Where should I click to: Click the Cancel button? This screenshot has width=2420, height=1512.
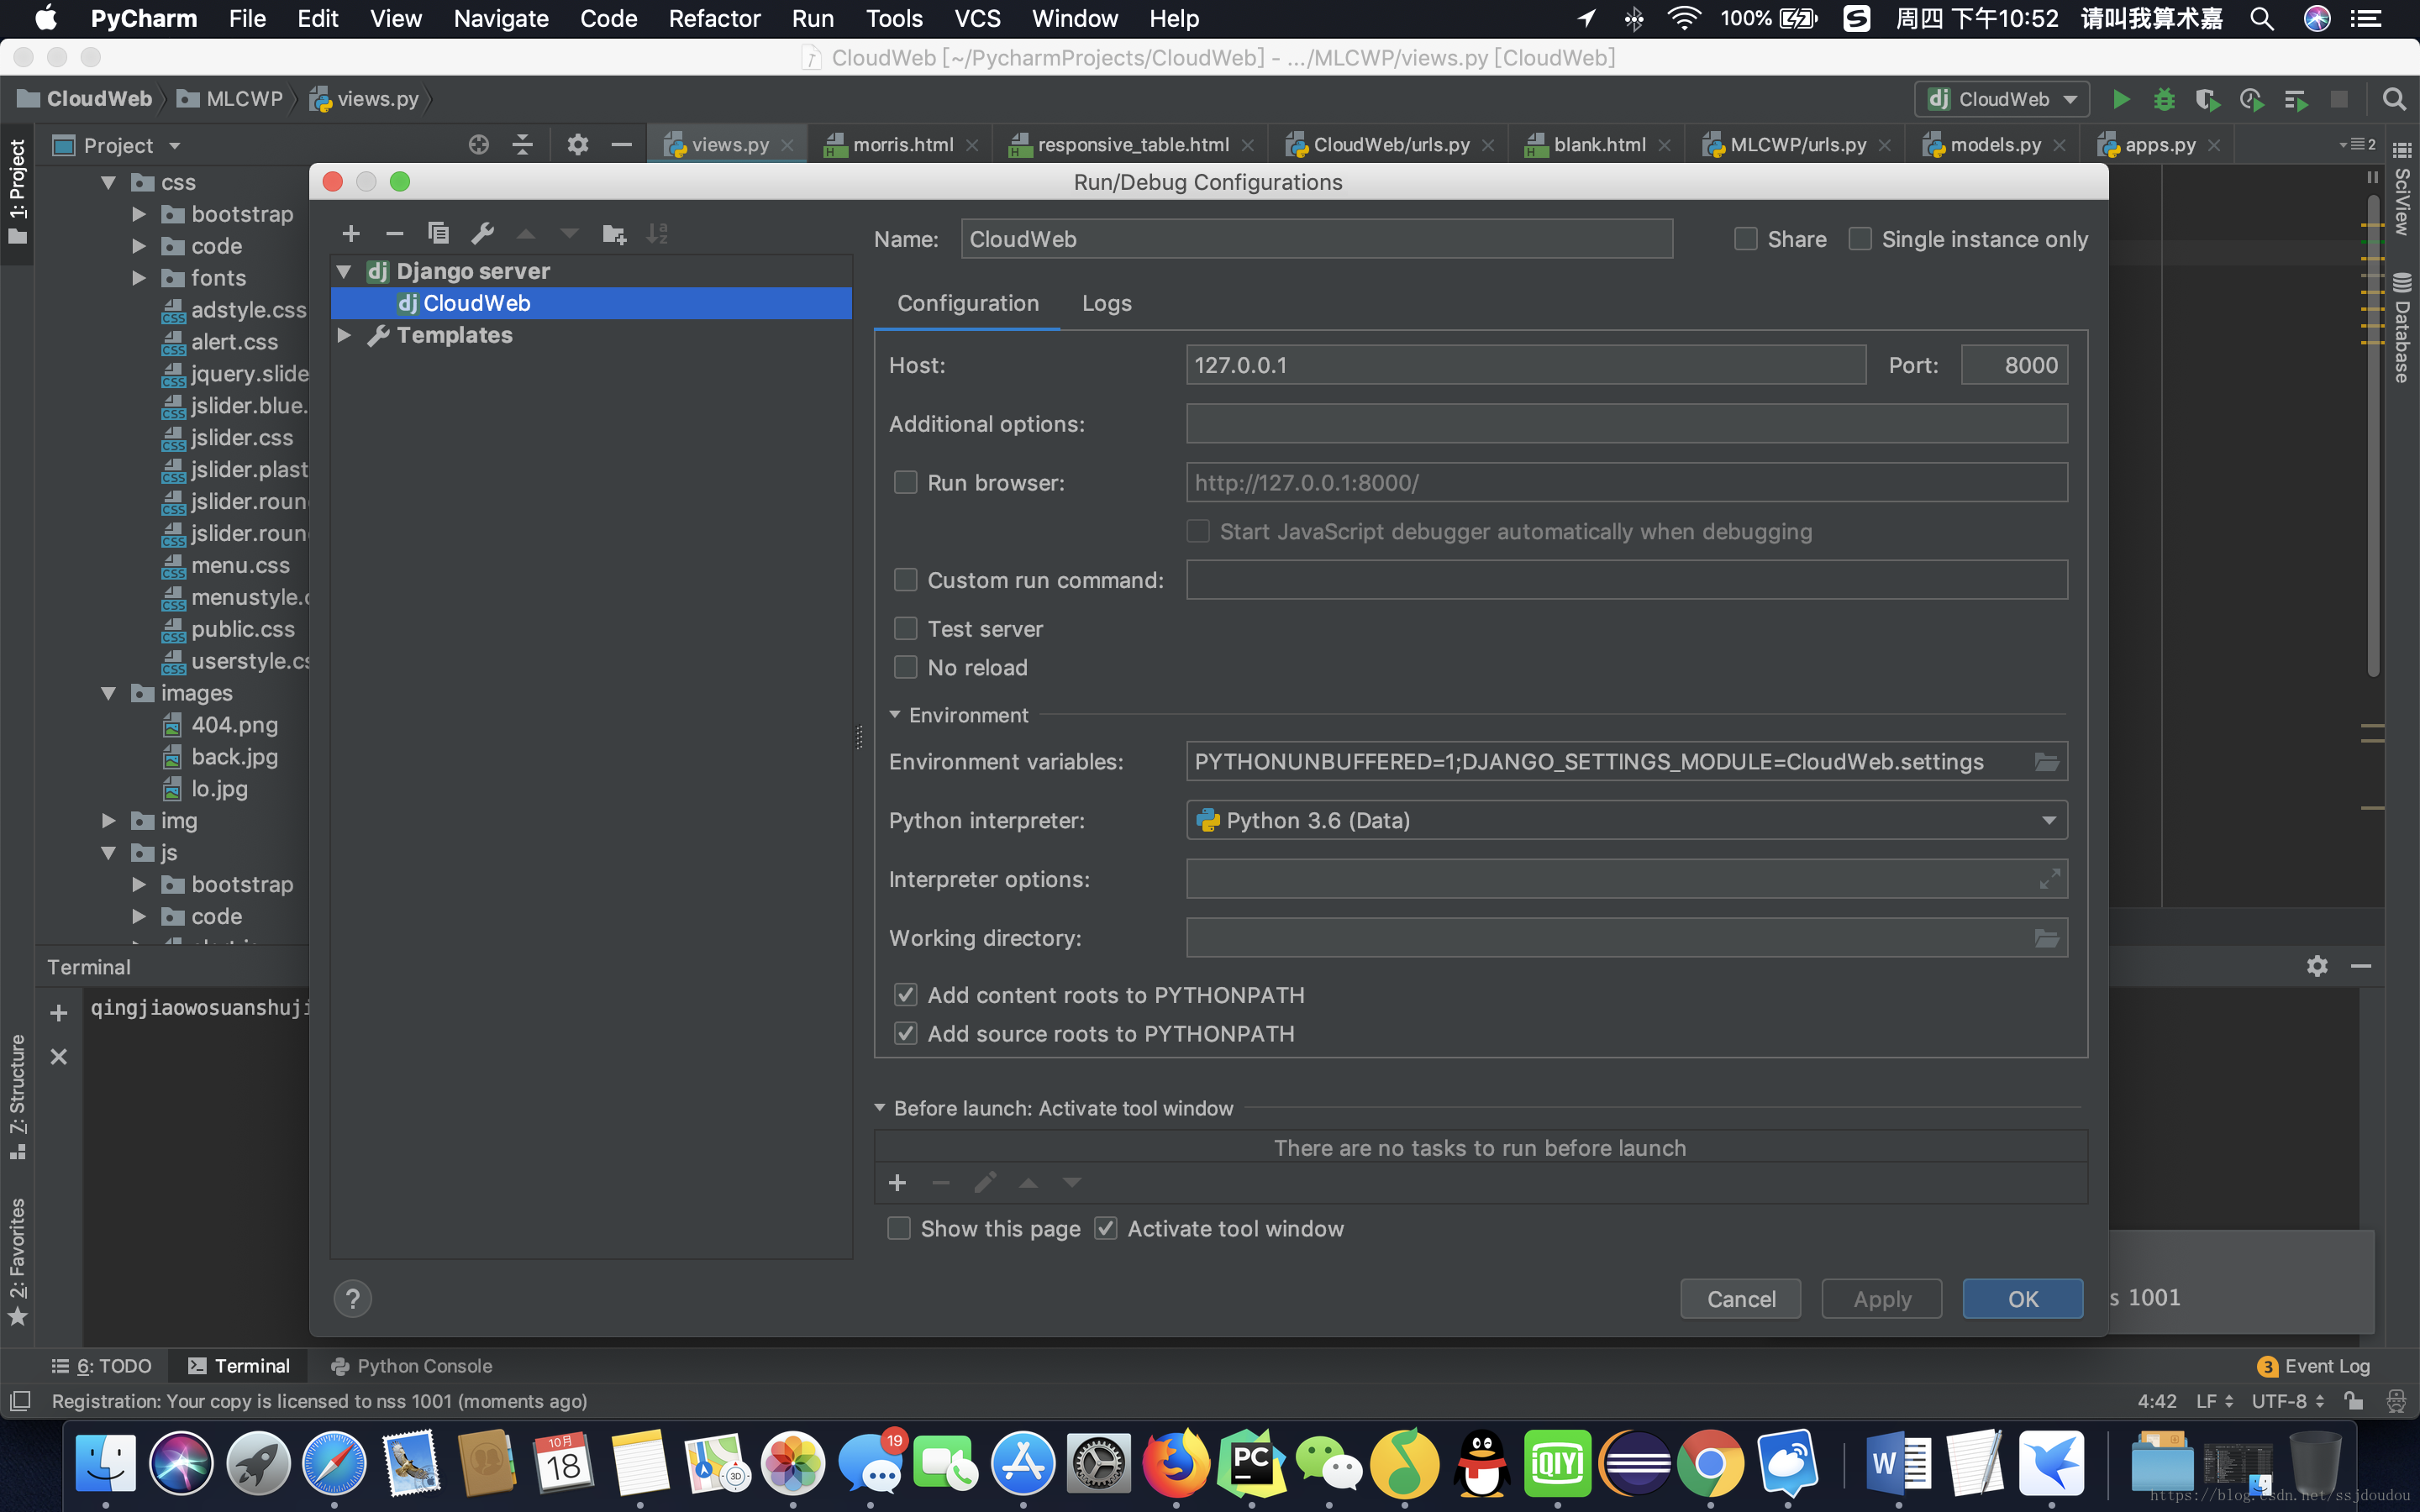pos(1740,1299)
